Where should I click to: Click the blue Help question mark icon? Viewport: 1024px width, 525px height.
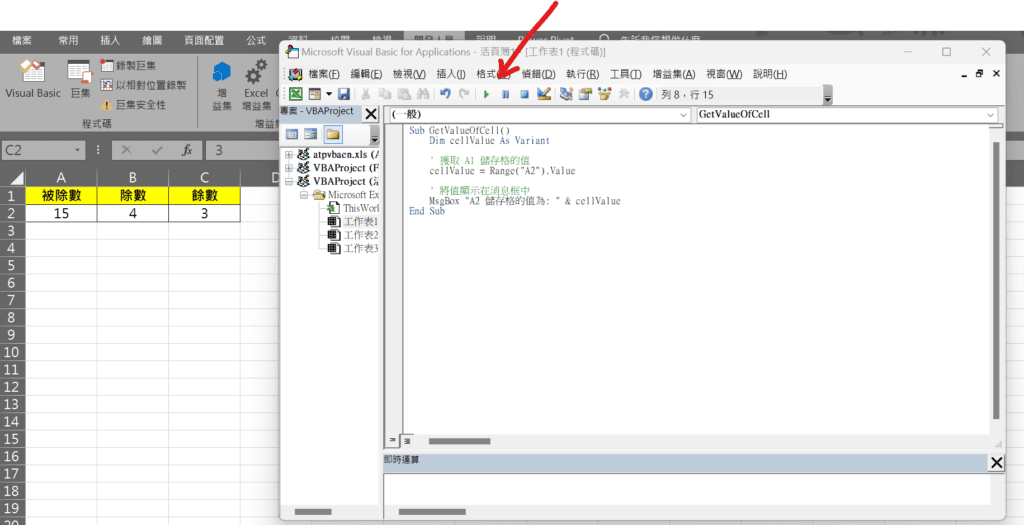pyautogui.click(x=646, y=94)
